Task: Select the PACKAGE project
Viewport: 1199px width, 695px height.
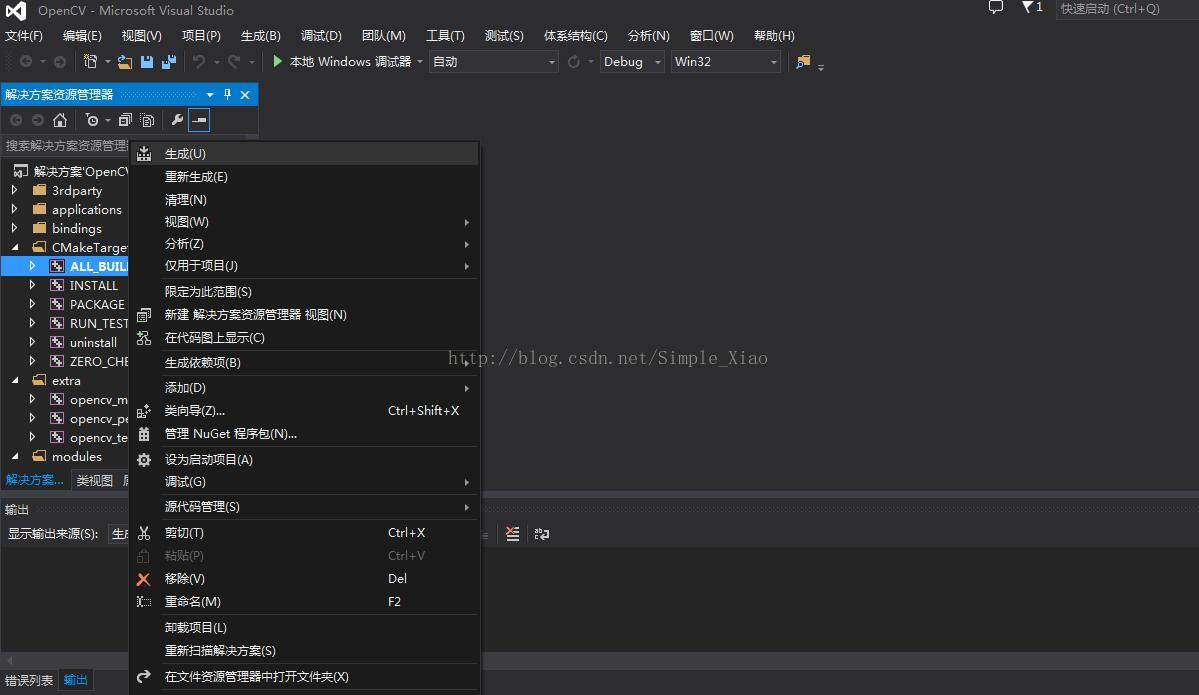Action: coord(96,304)
